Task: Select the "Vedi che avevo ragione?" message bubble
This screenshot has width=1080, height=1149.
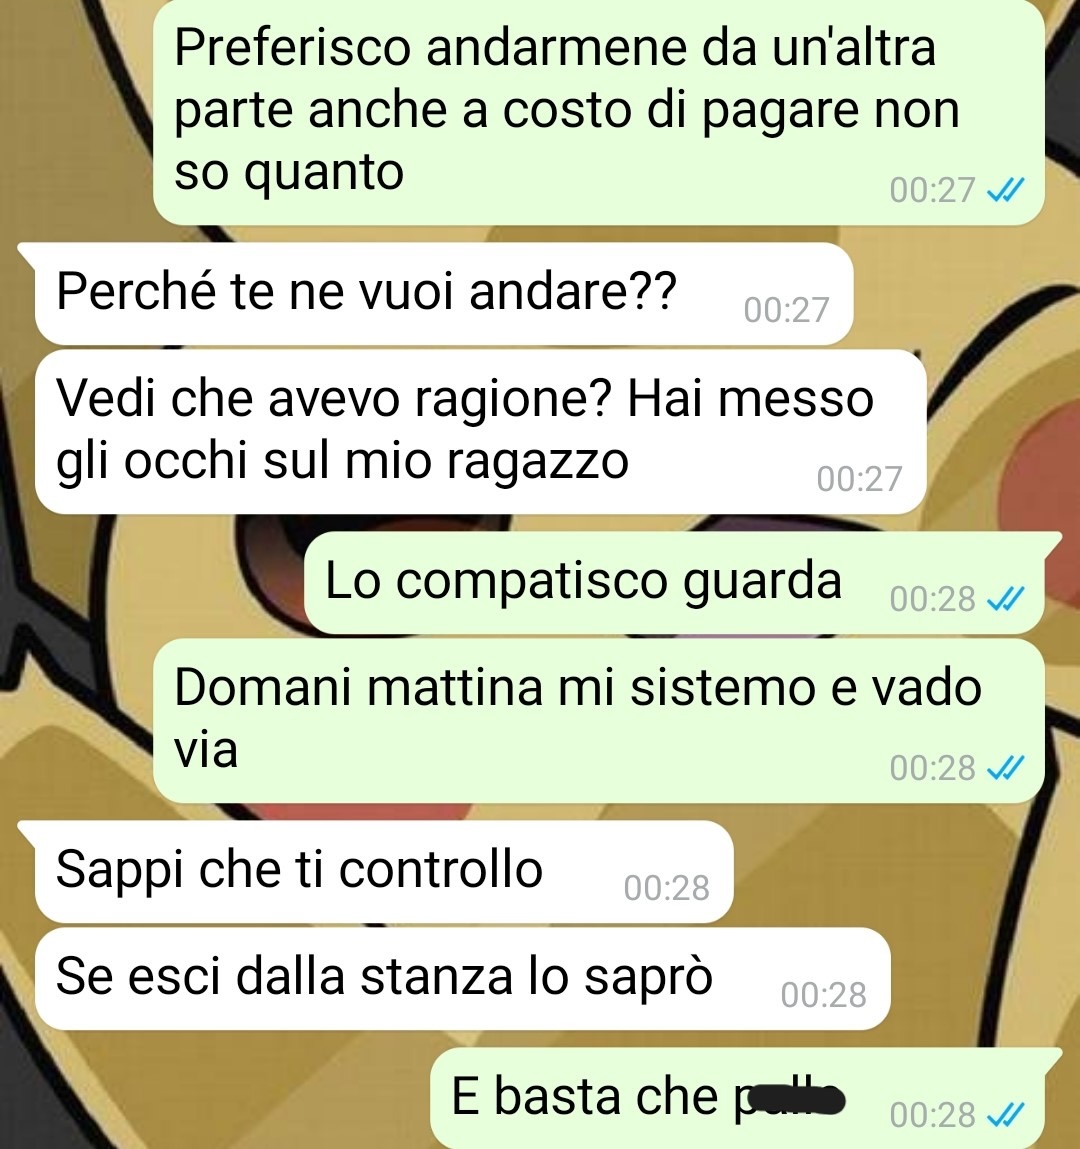Action: [x=481, y=432]
